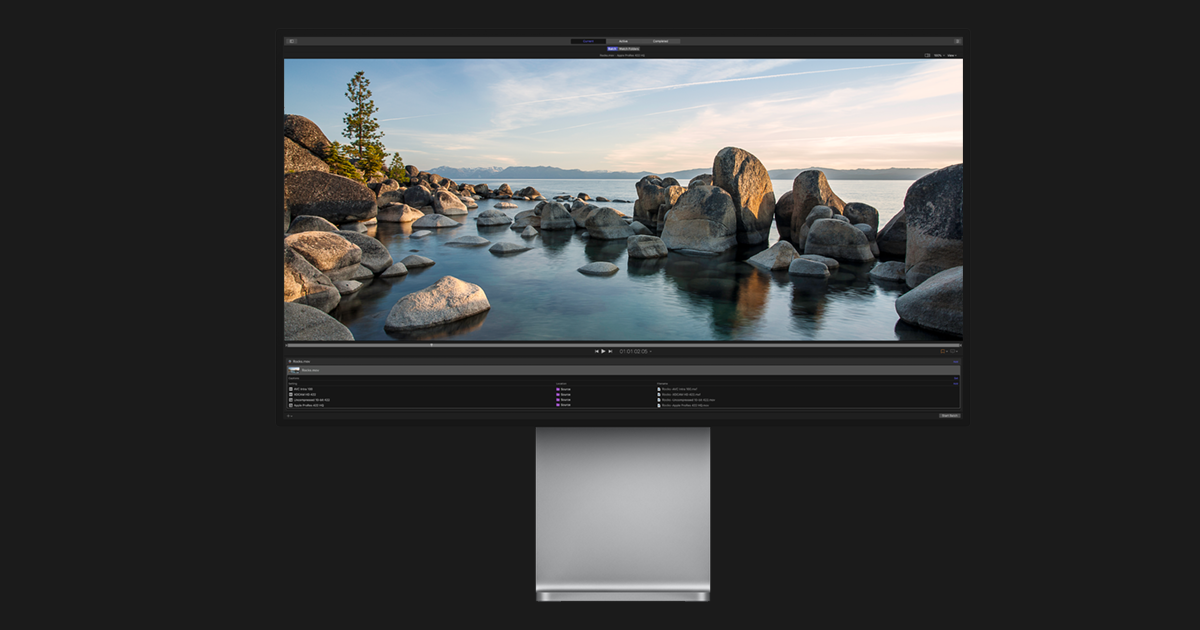Remove a setting using the minus icon
1200x630 pixels.
(292, 416)
